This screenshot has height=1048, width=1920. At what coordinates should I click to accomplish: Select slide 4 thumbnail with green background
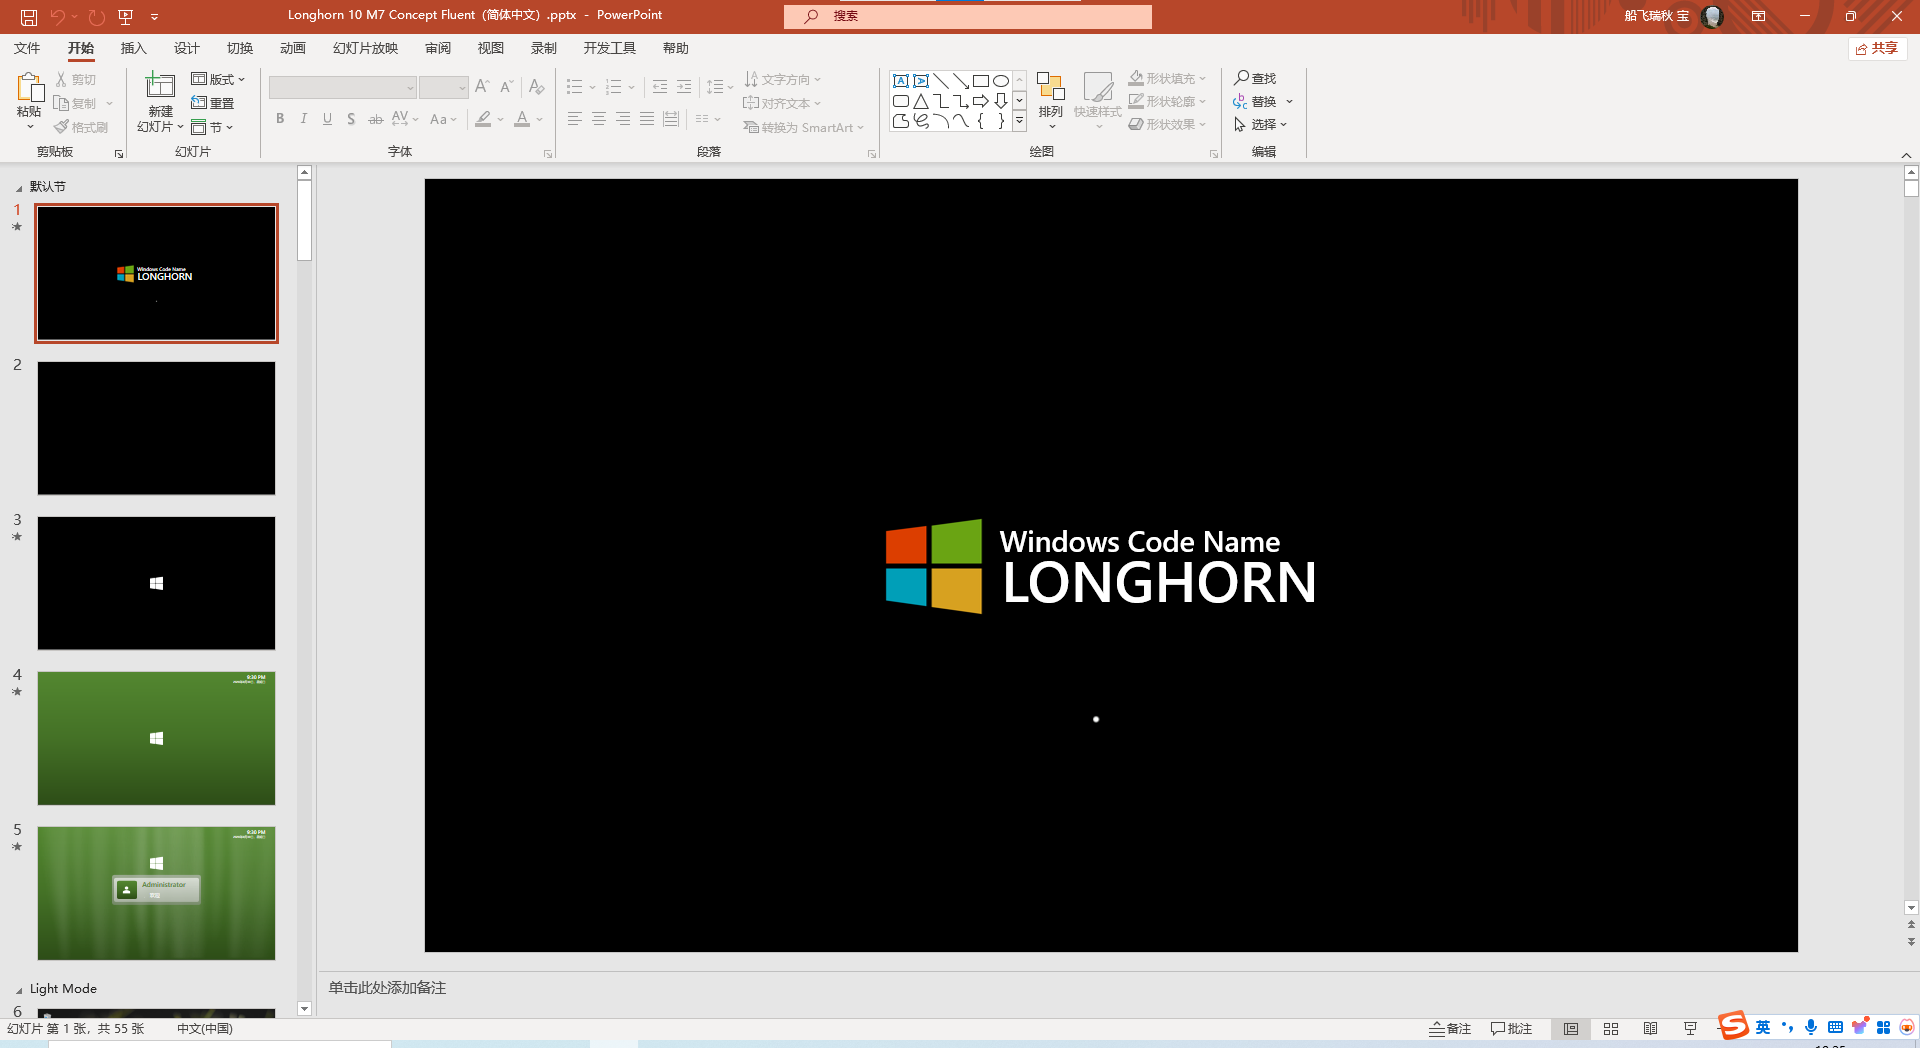point(156,738)
